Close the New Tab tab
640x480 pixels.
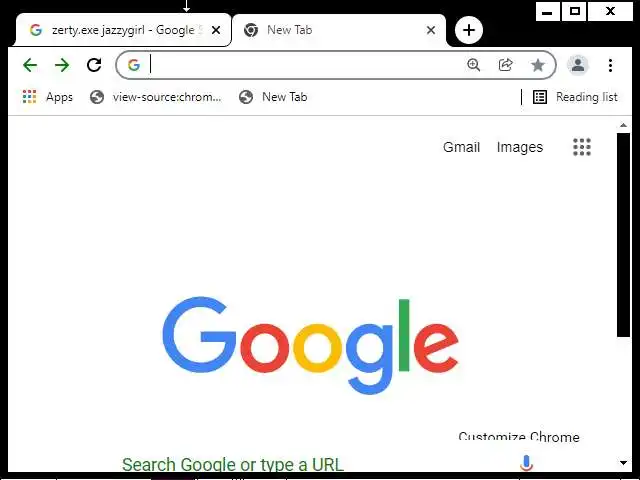coord(431,30)
